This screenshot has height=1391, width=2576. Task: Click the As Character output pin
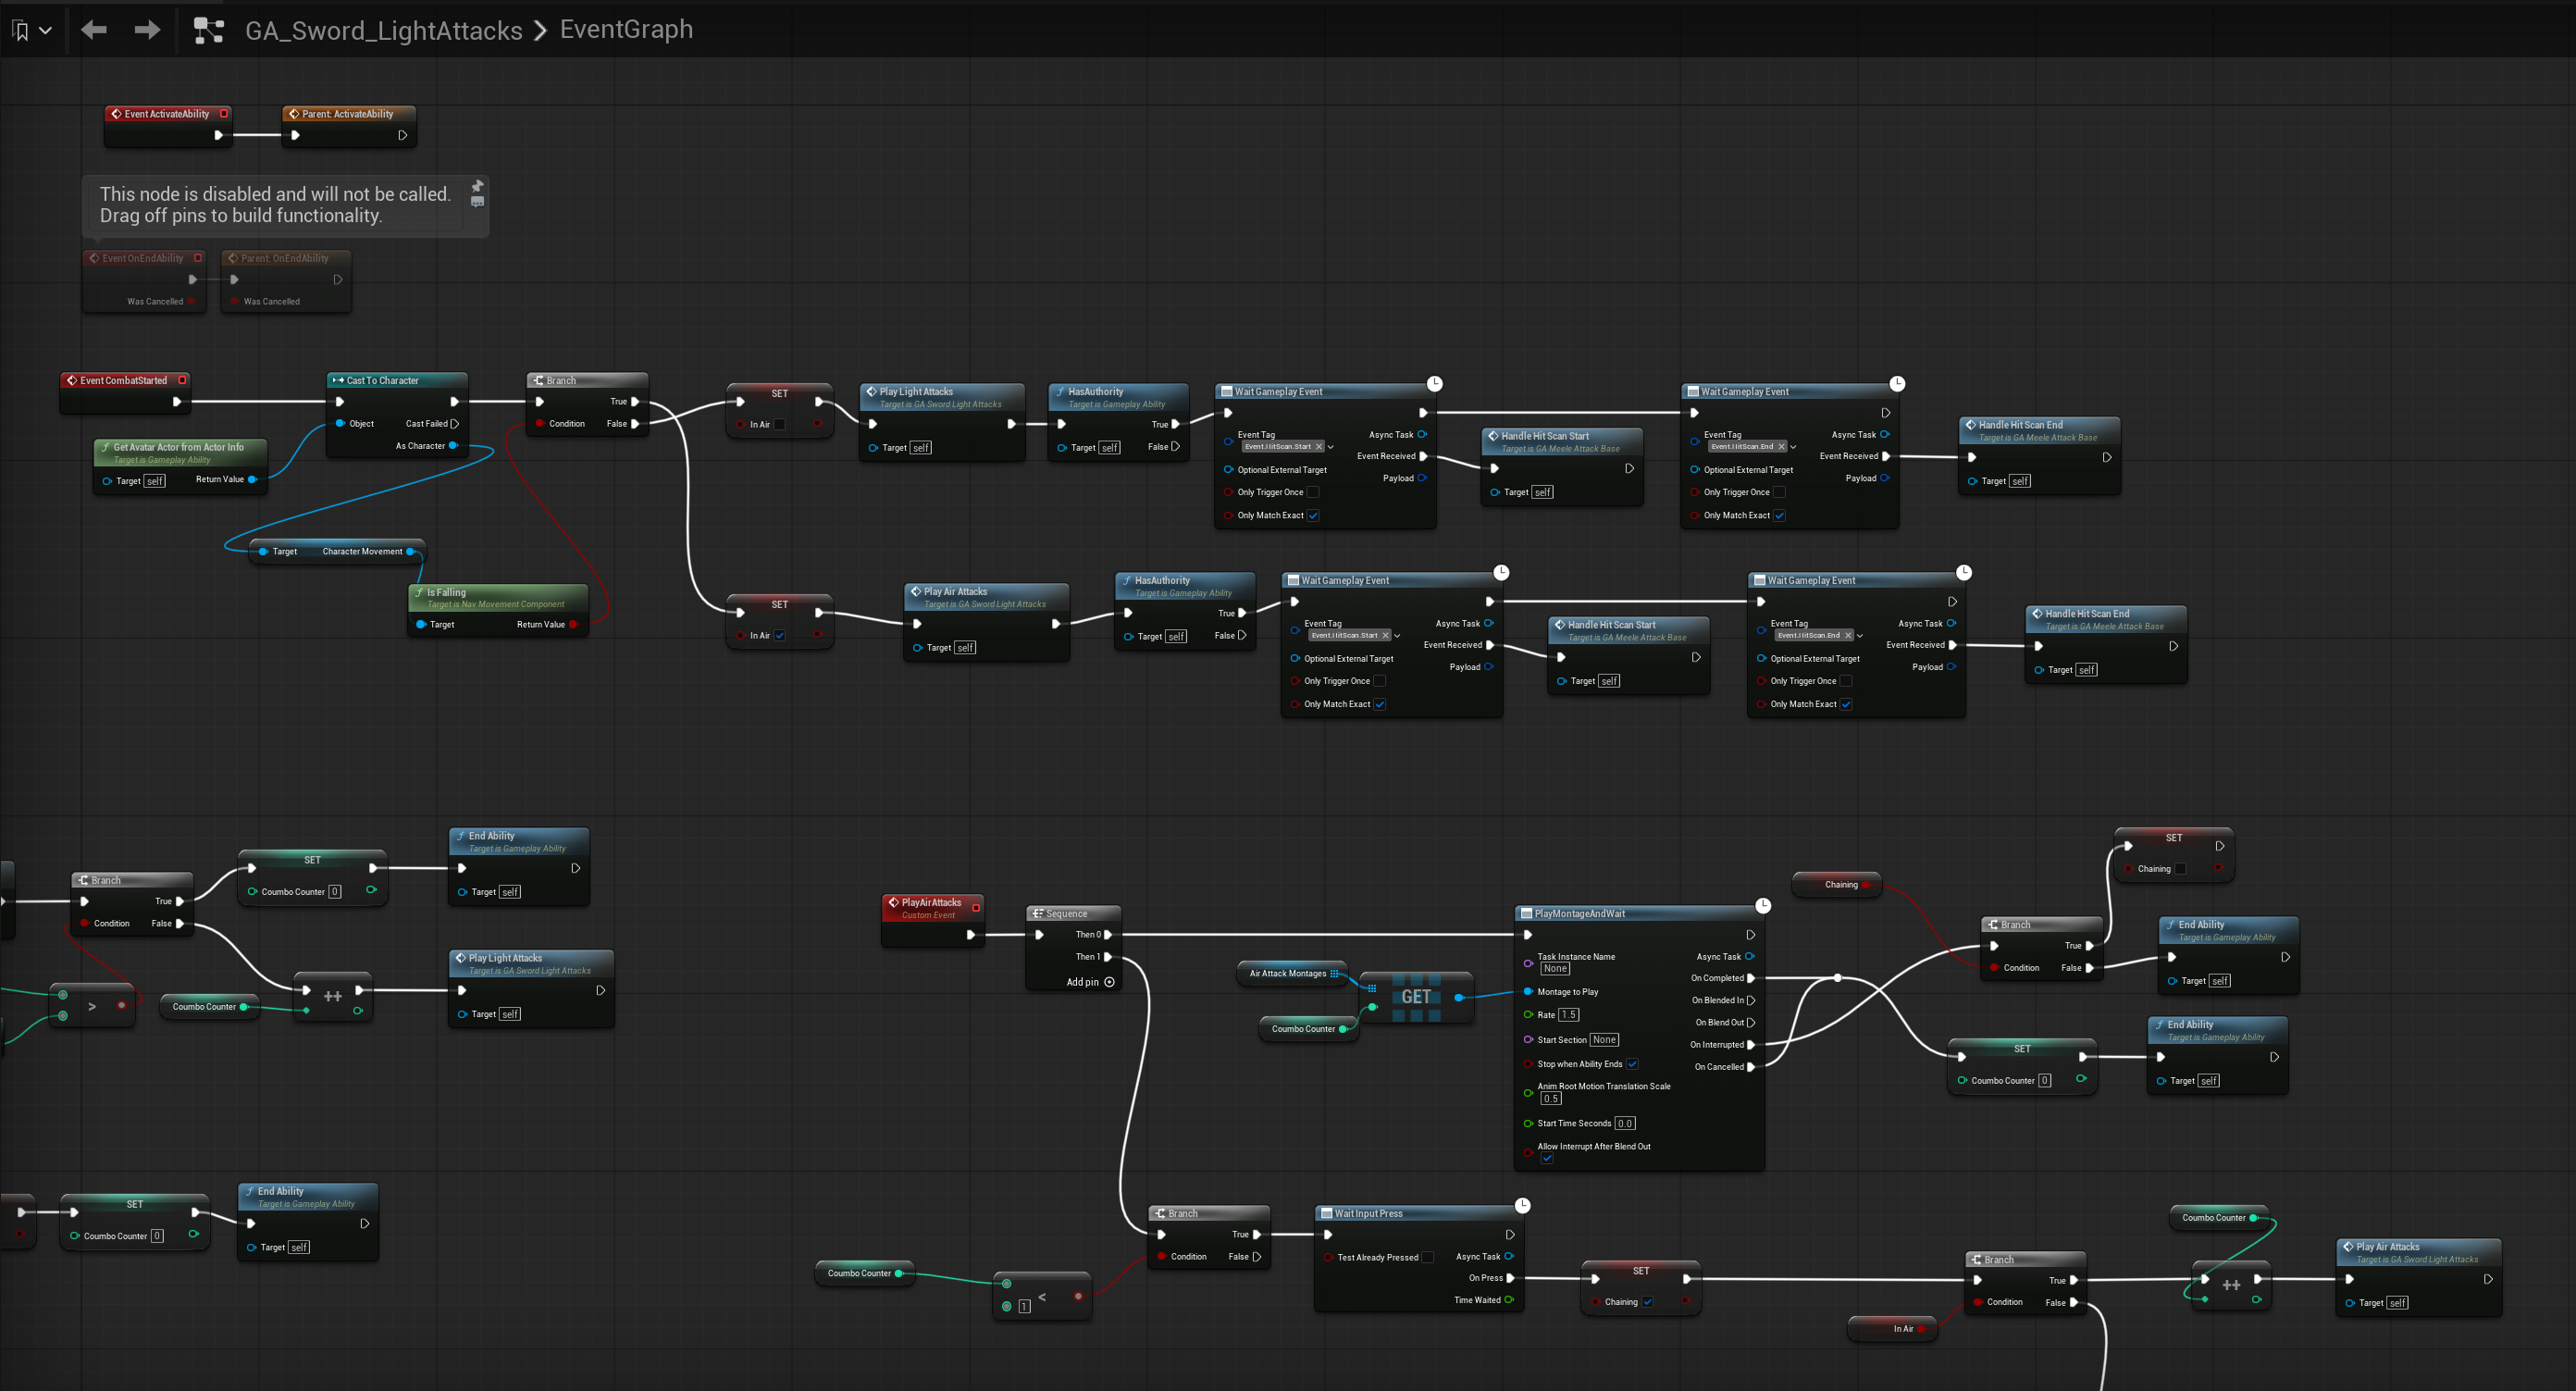click(x=453, y=445)
